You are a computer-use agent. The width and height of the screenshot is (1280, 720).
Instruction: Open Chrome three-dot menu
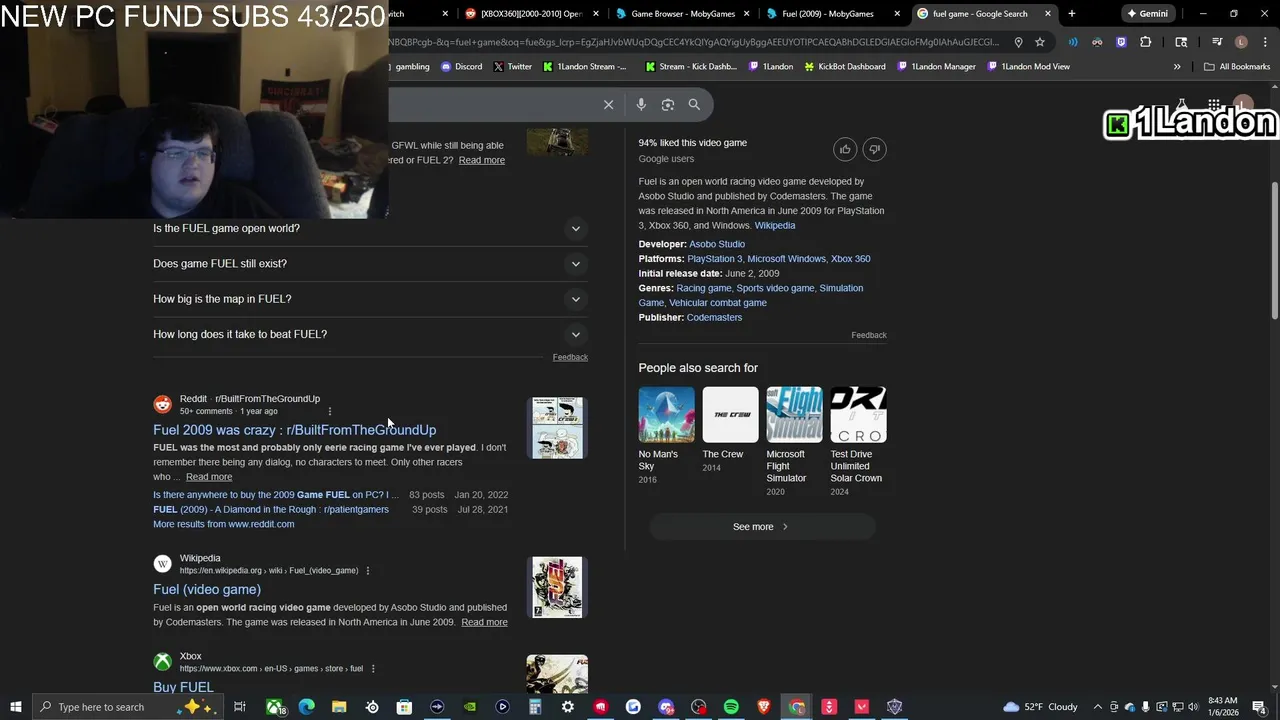click(x=1264, y=42)
